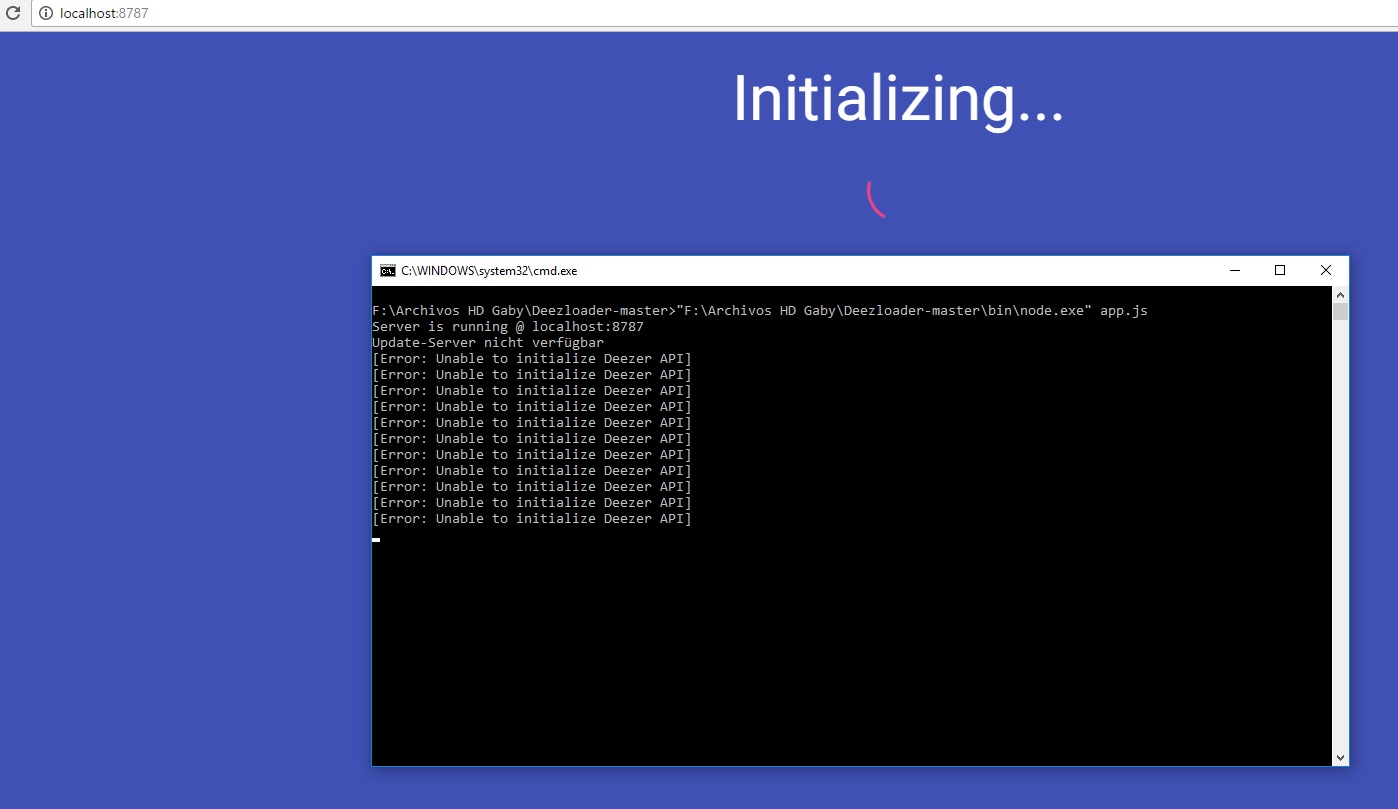Minimize the cmd.exe console window
This screenshot has height=809, width=1398.
tap(1234, 270)
